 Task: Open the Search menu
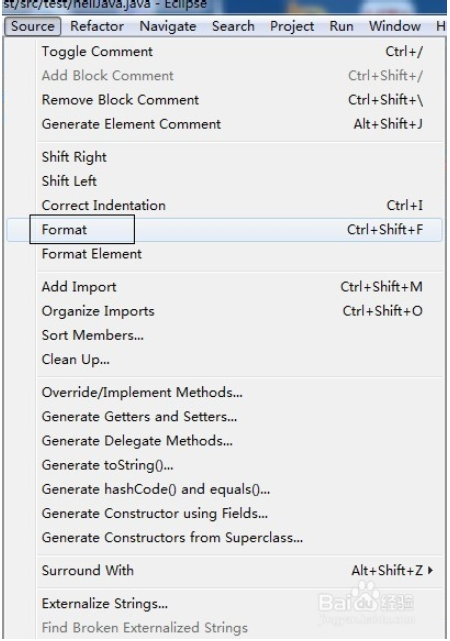233,26
